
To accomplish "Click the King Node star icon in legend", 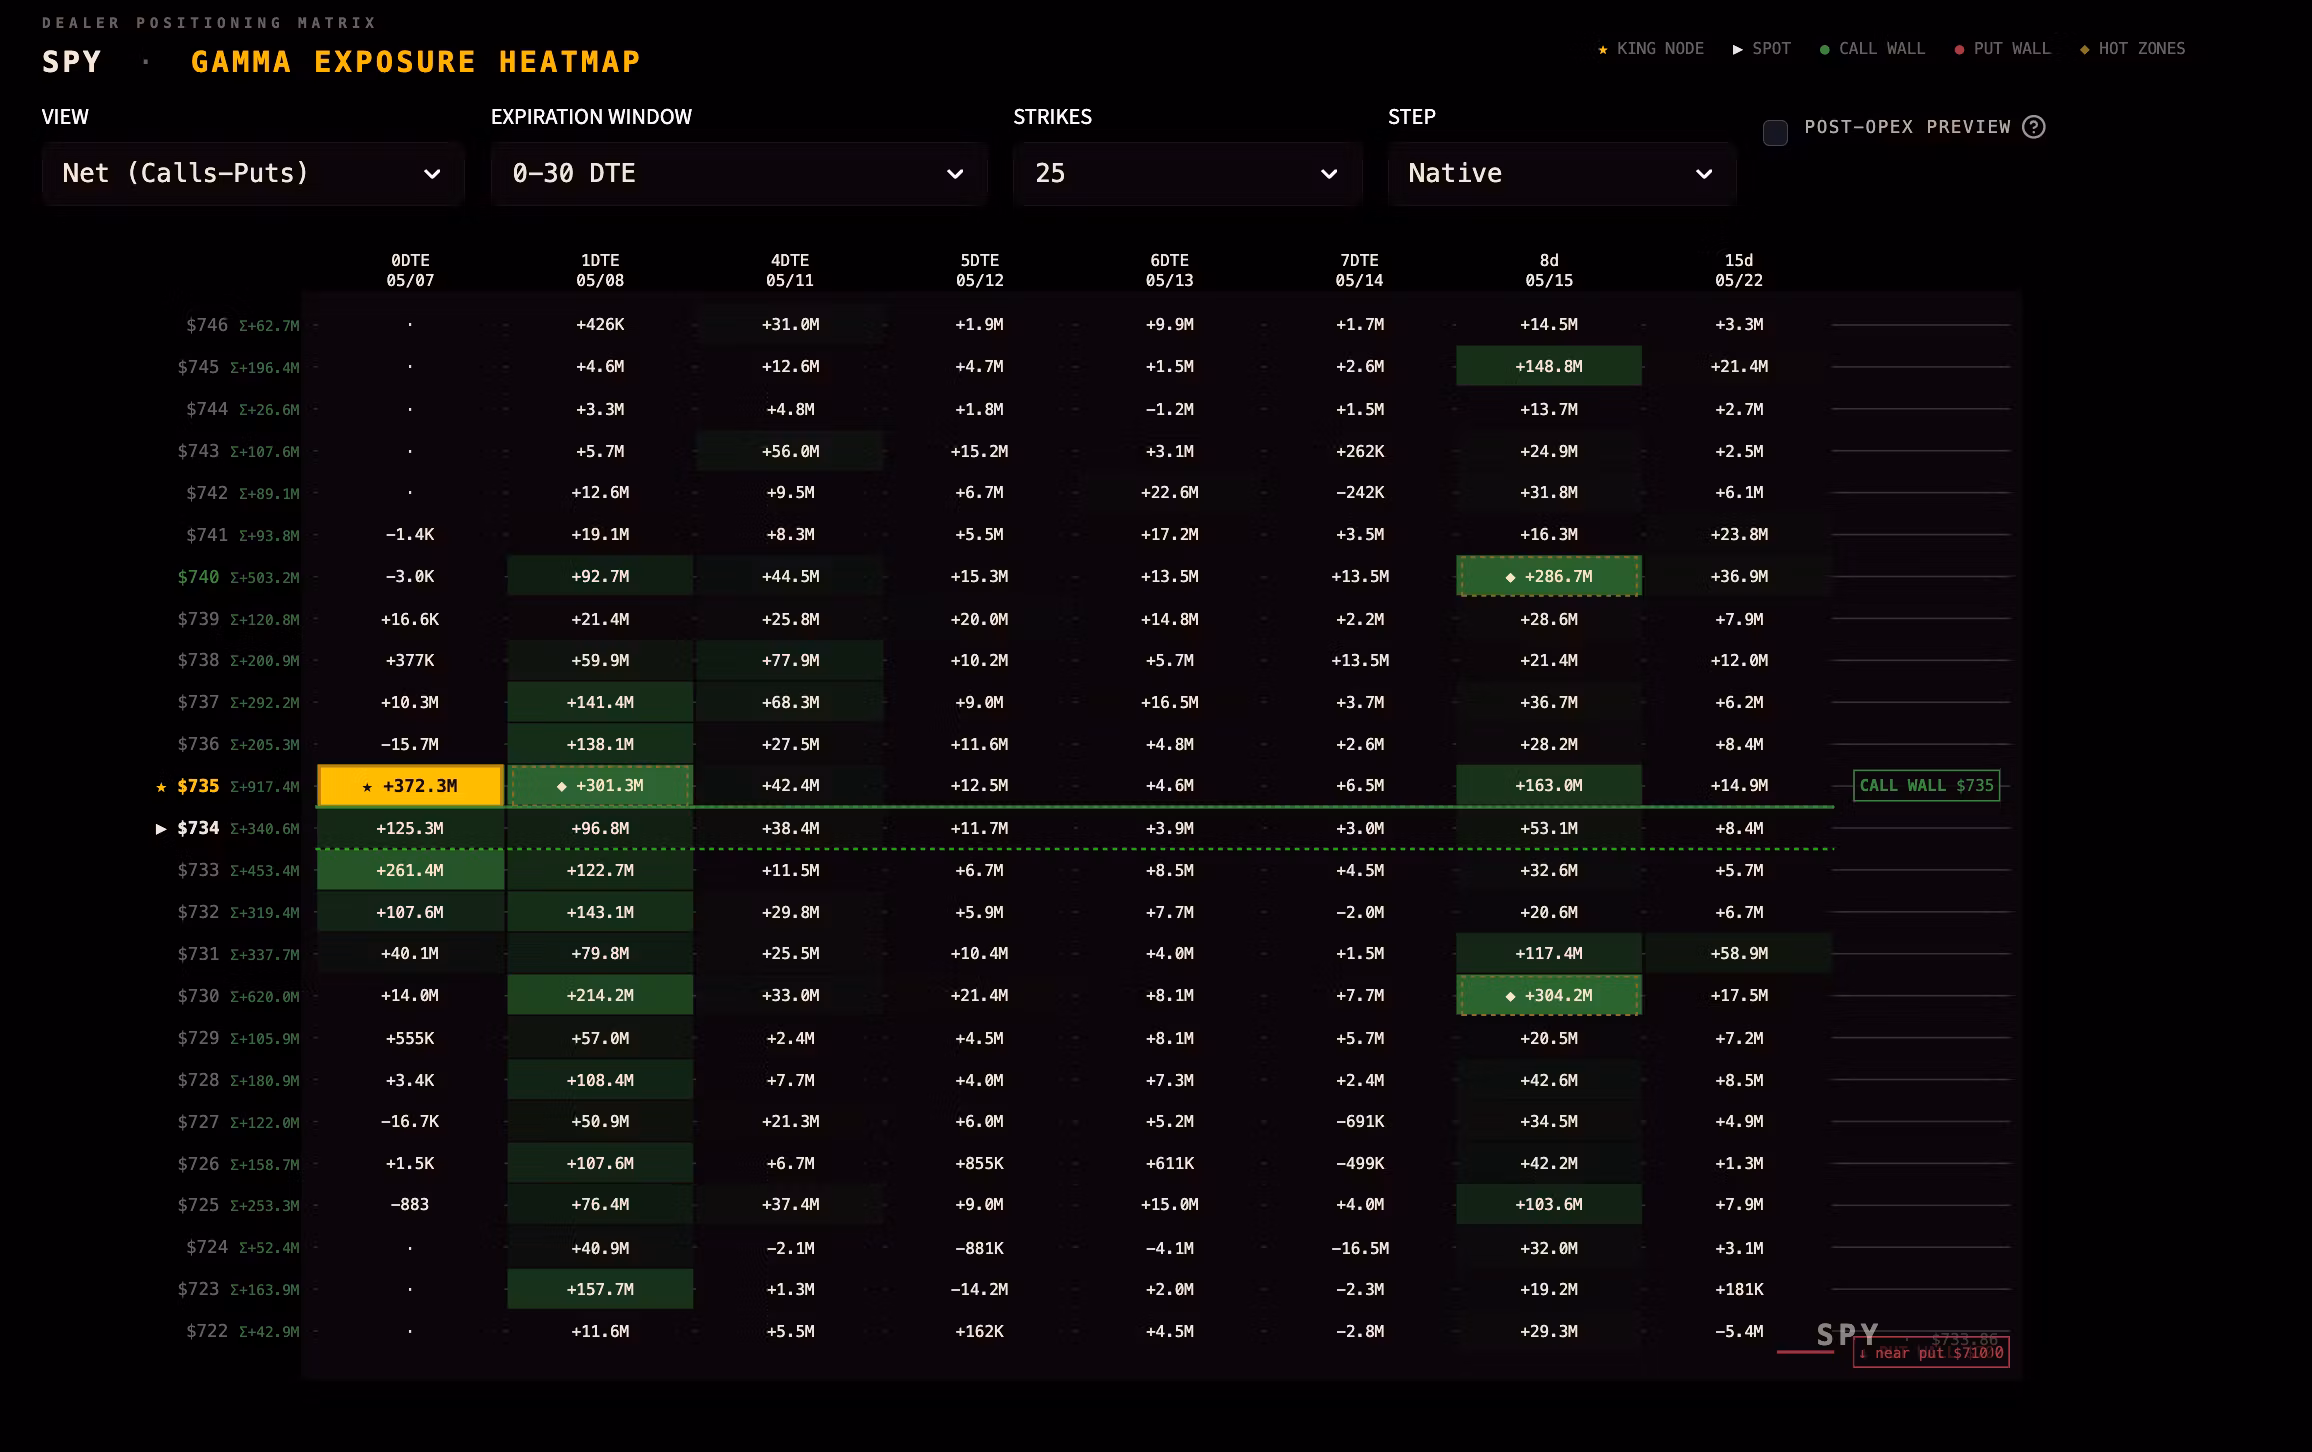I will (x=1603, y=49).
